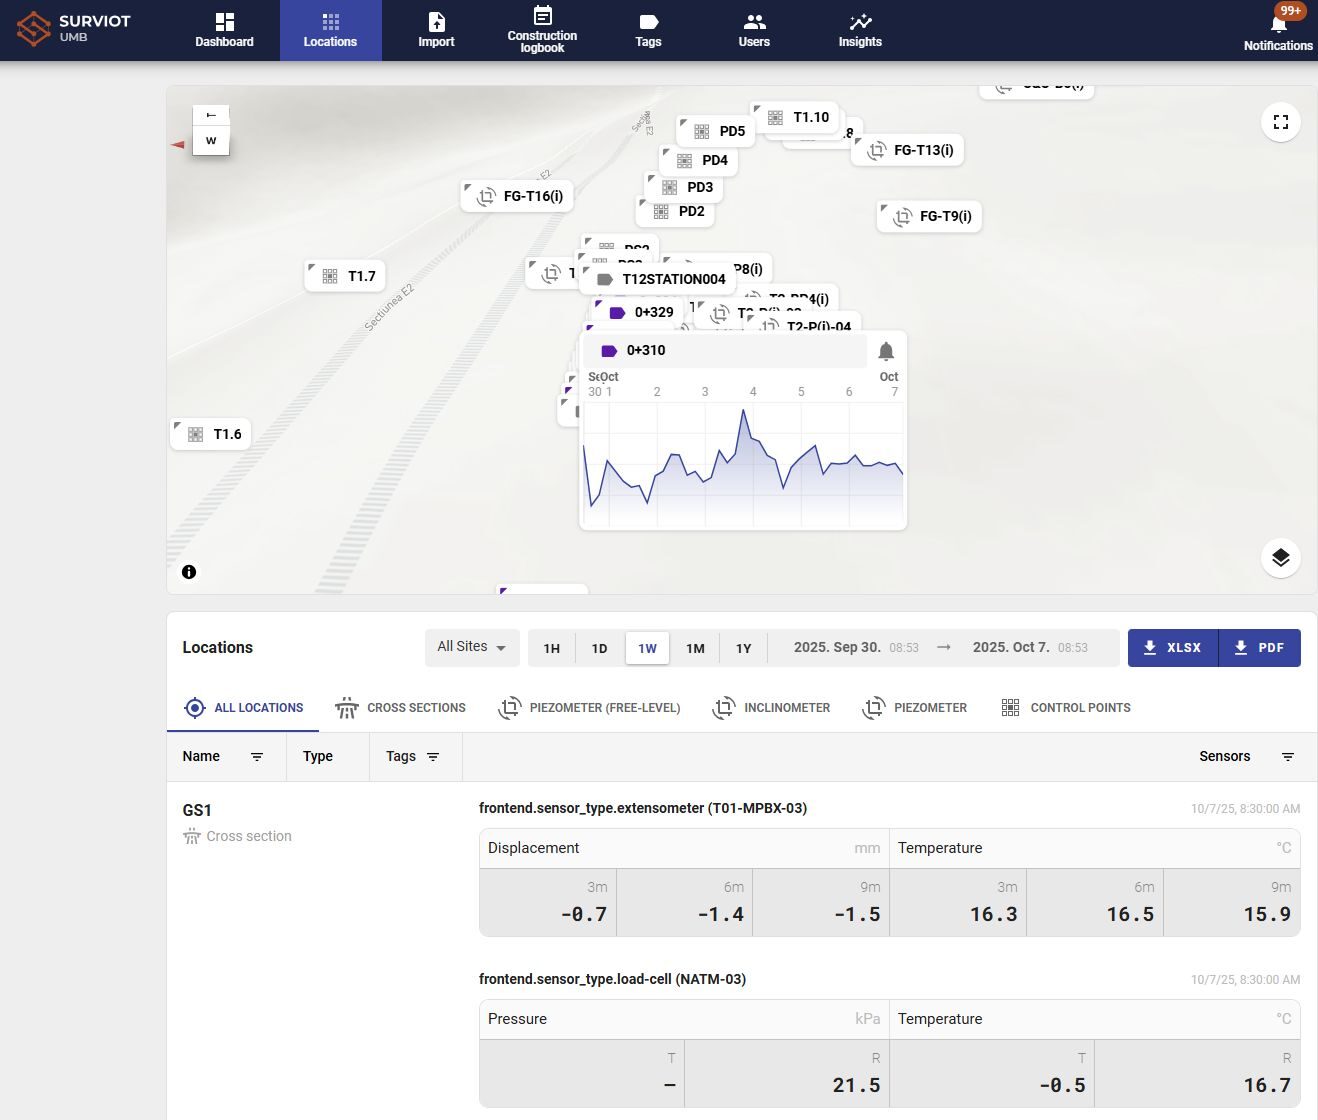This screenshot has width=1318, height=1120.
Task: Select the T1.7 control point marker
Action: (x=345, y=276)
